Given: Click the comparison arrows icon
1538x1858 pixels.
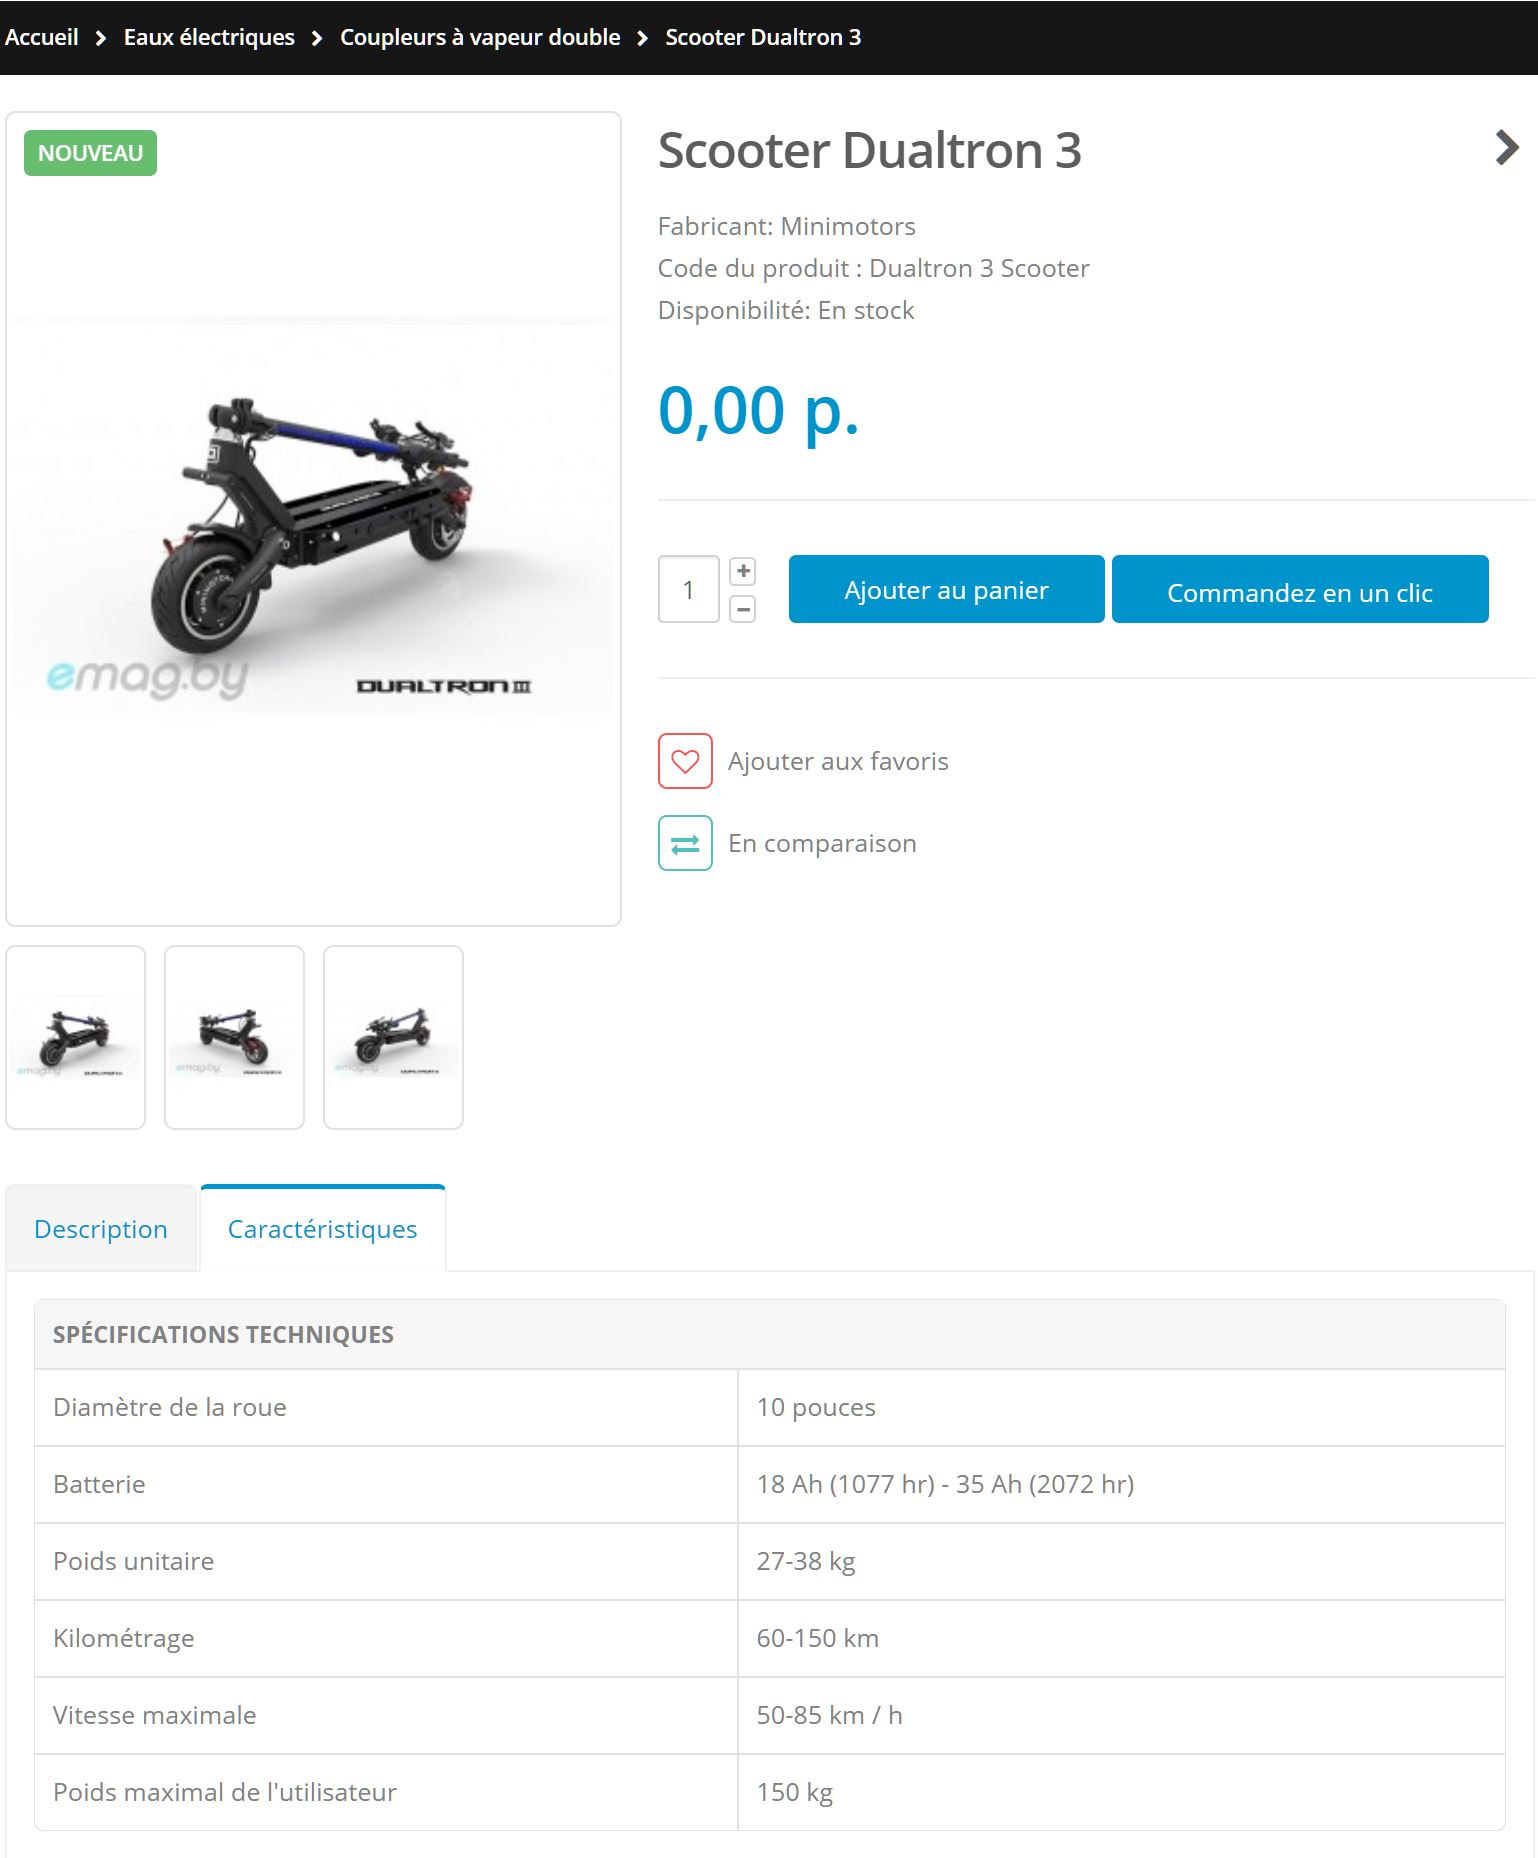Looking at the screenshot, I should [x=685, y=843].
